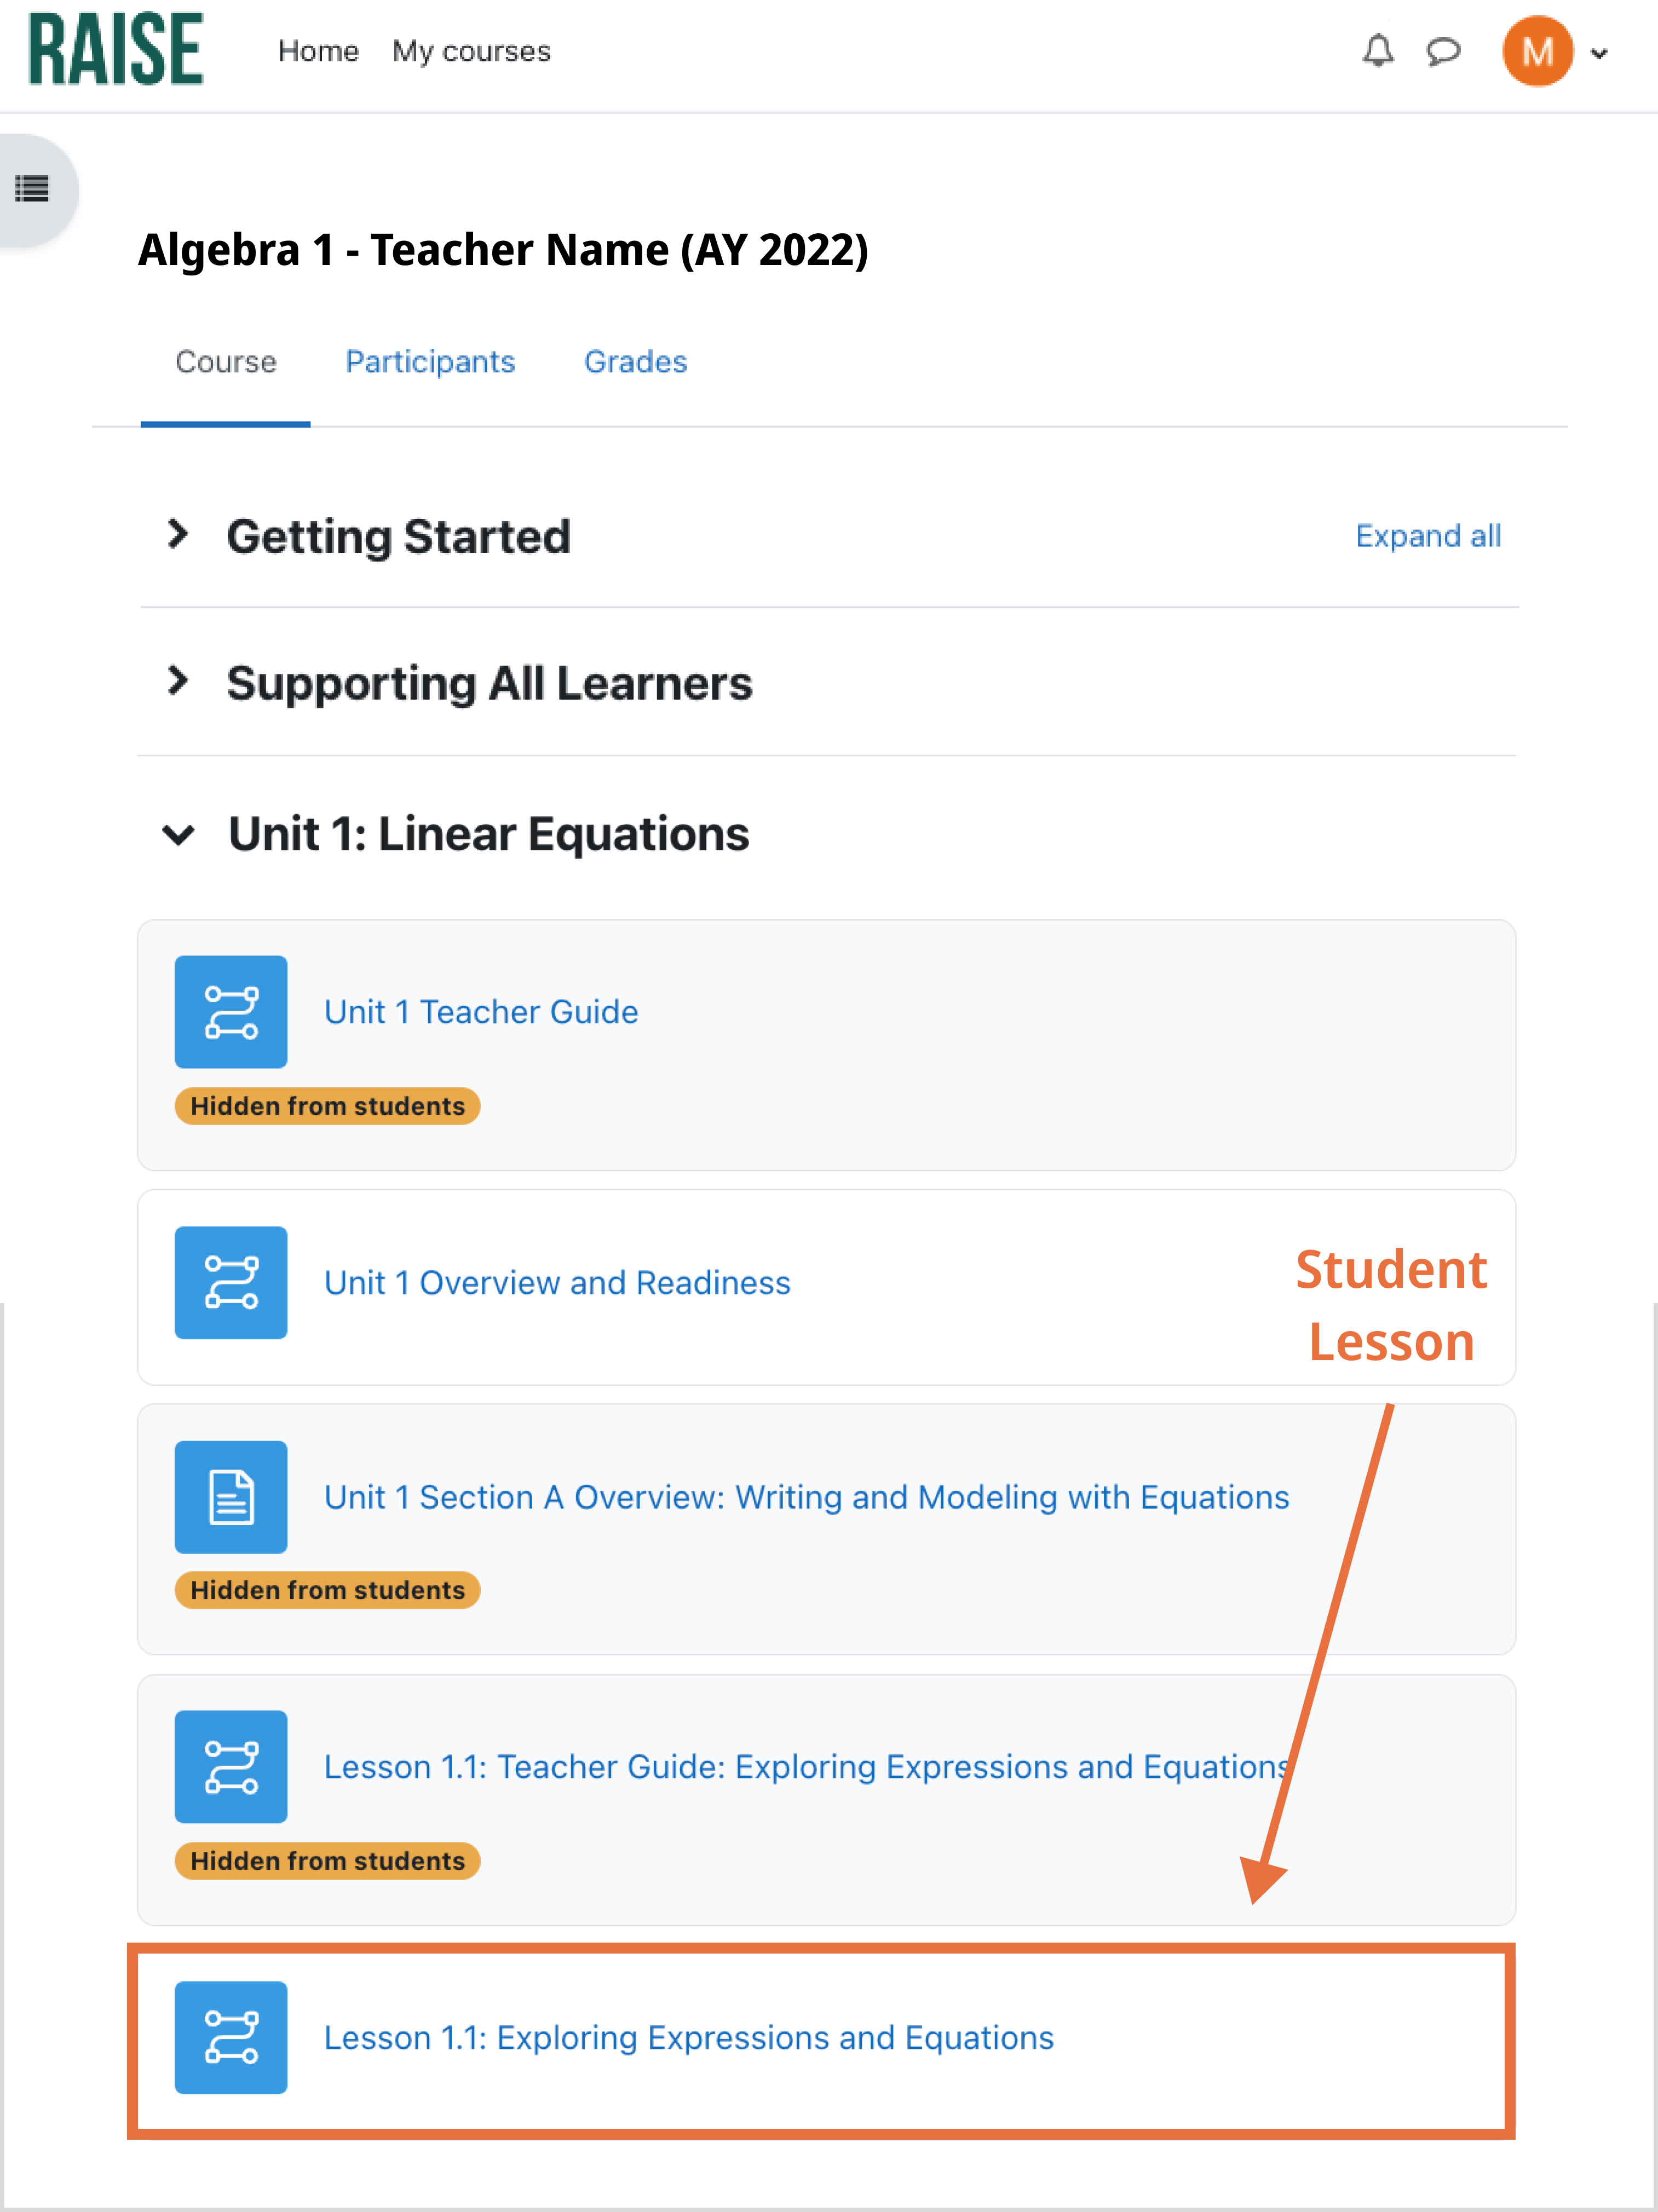Screen dimensions: 1658x2212
Task: Switch to the Grades tab
Action: 636,362
